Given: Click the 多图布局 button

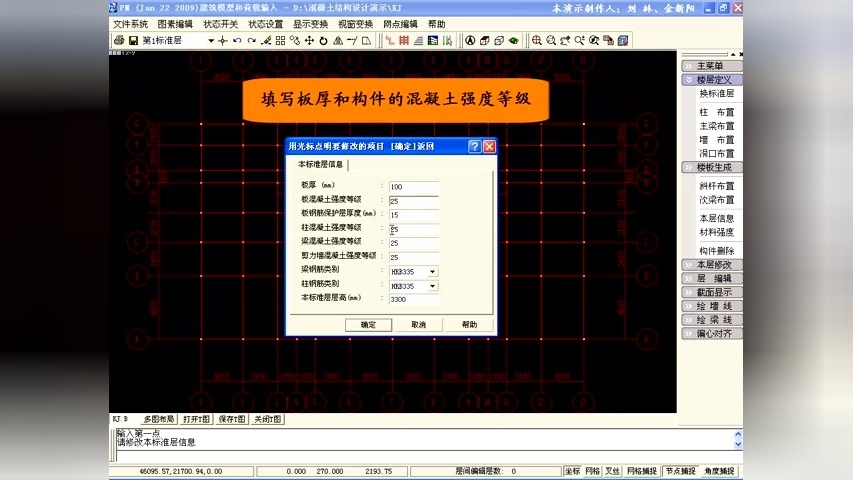Looking at the screenshot, I should (x=159, y=419).
